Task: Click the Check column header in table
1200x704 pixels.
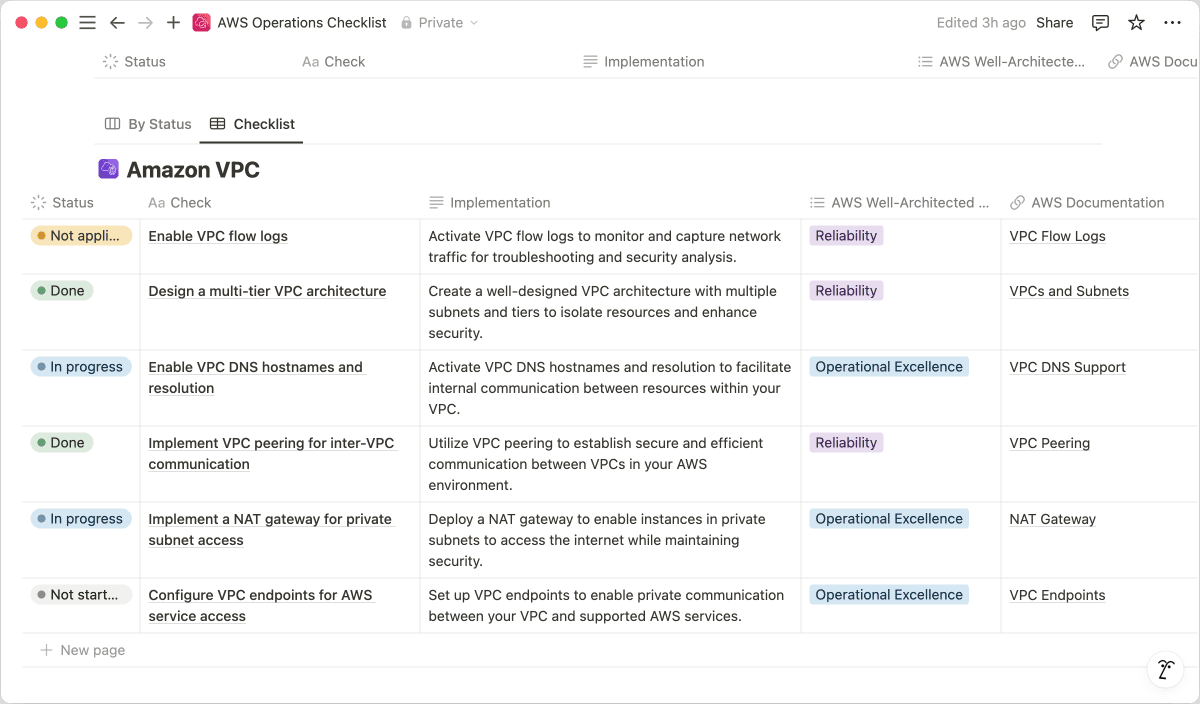Action: 180,202
